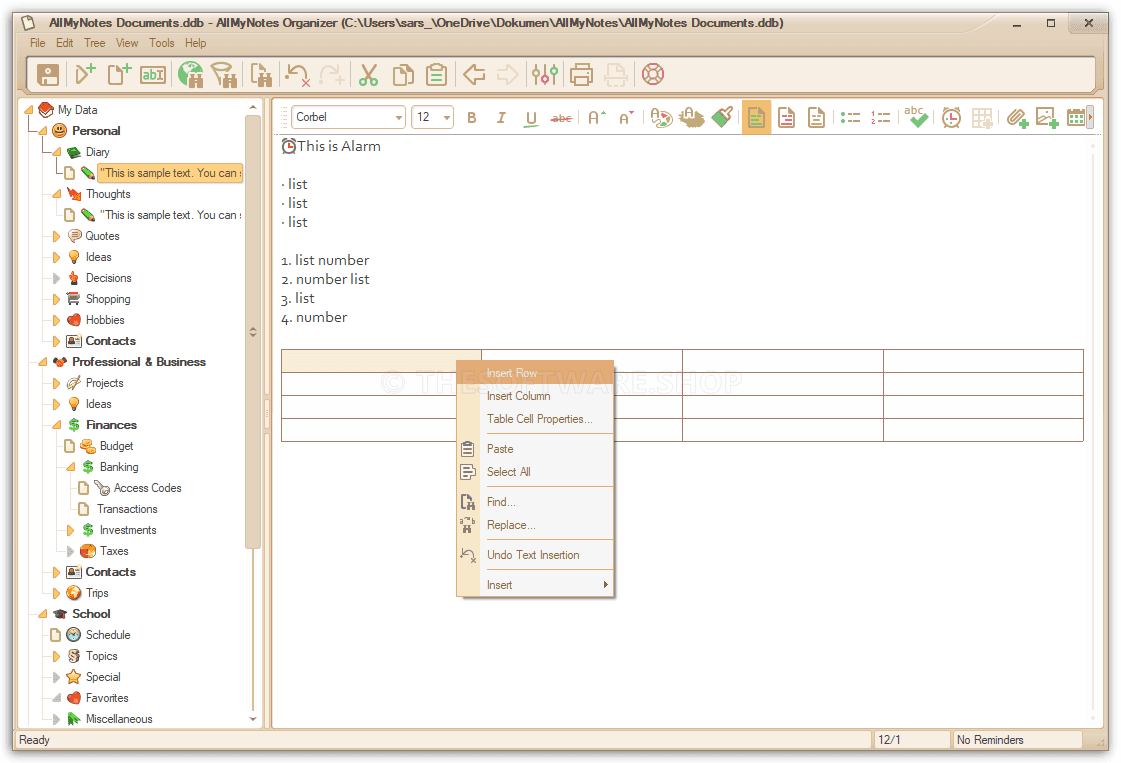Click the Undo icon in the main toolbar
The image size is (1121, 763).
point(297,74)
